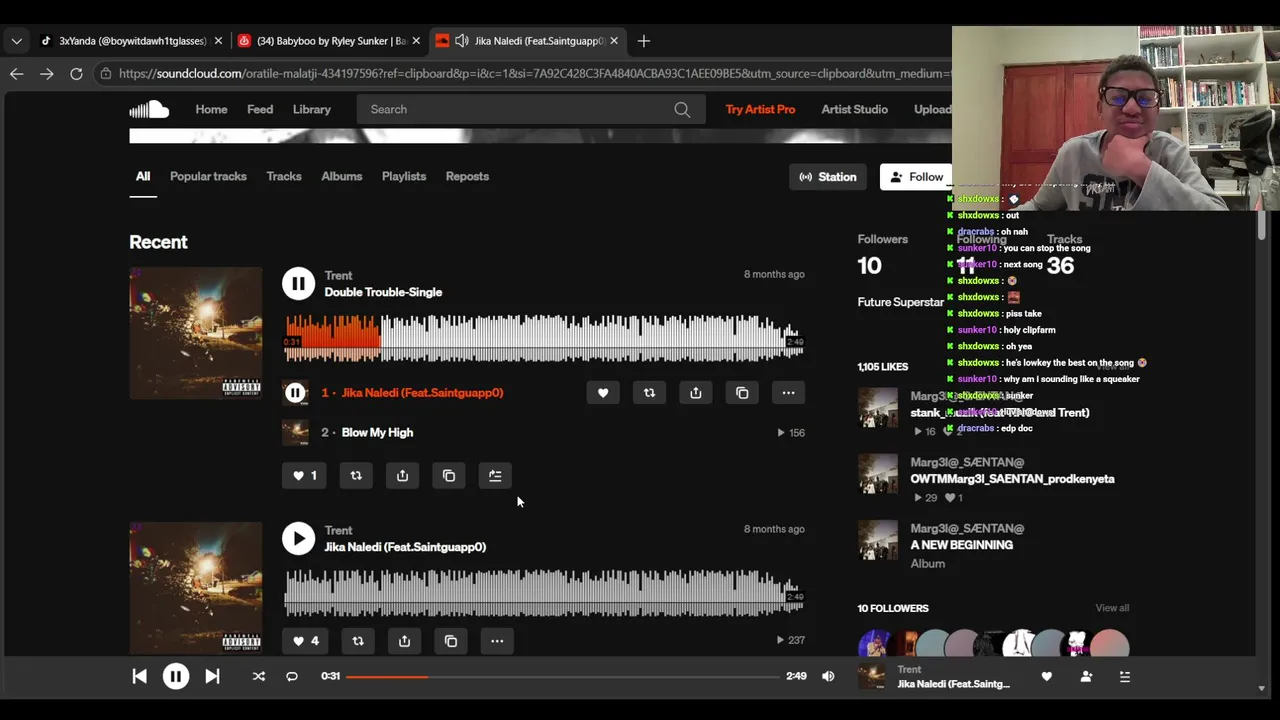Seek within the Double Trouble-Single waveform
Viewport: 1280px width, 720px height.
pyautogui.click(x=543, y=338)
